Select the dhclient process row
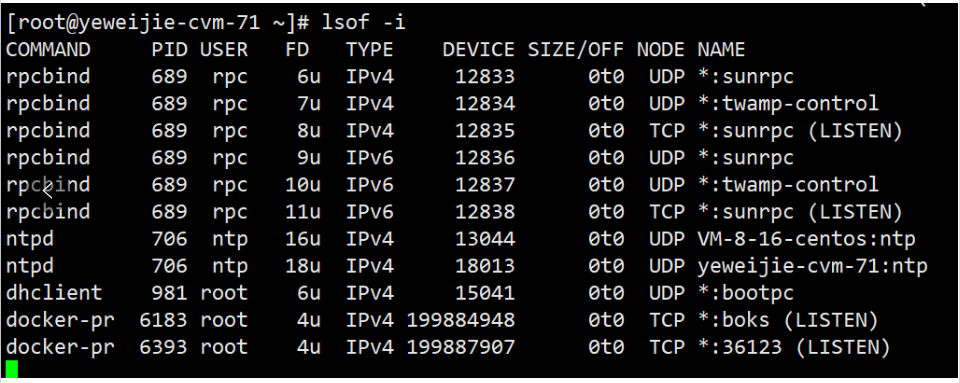 400,293
